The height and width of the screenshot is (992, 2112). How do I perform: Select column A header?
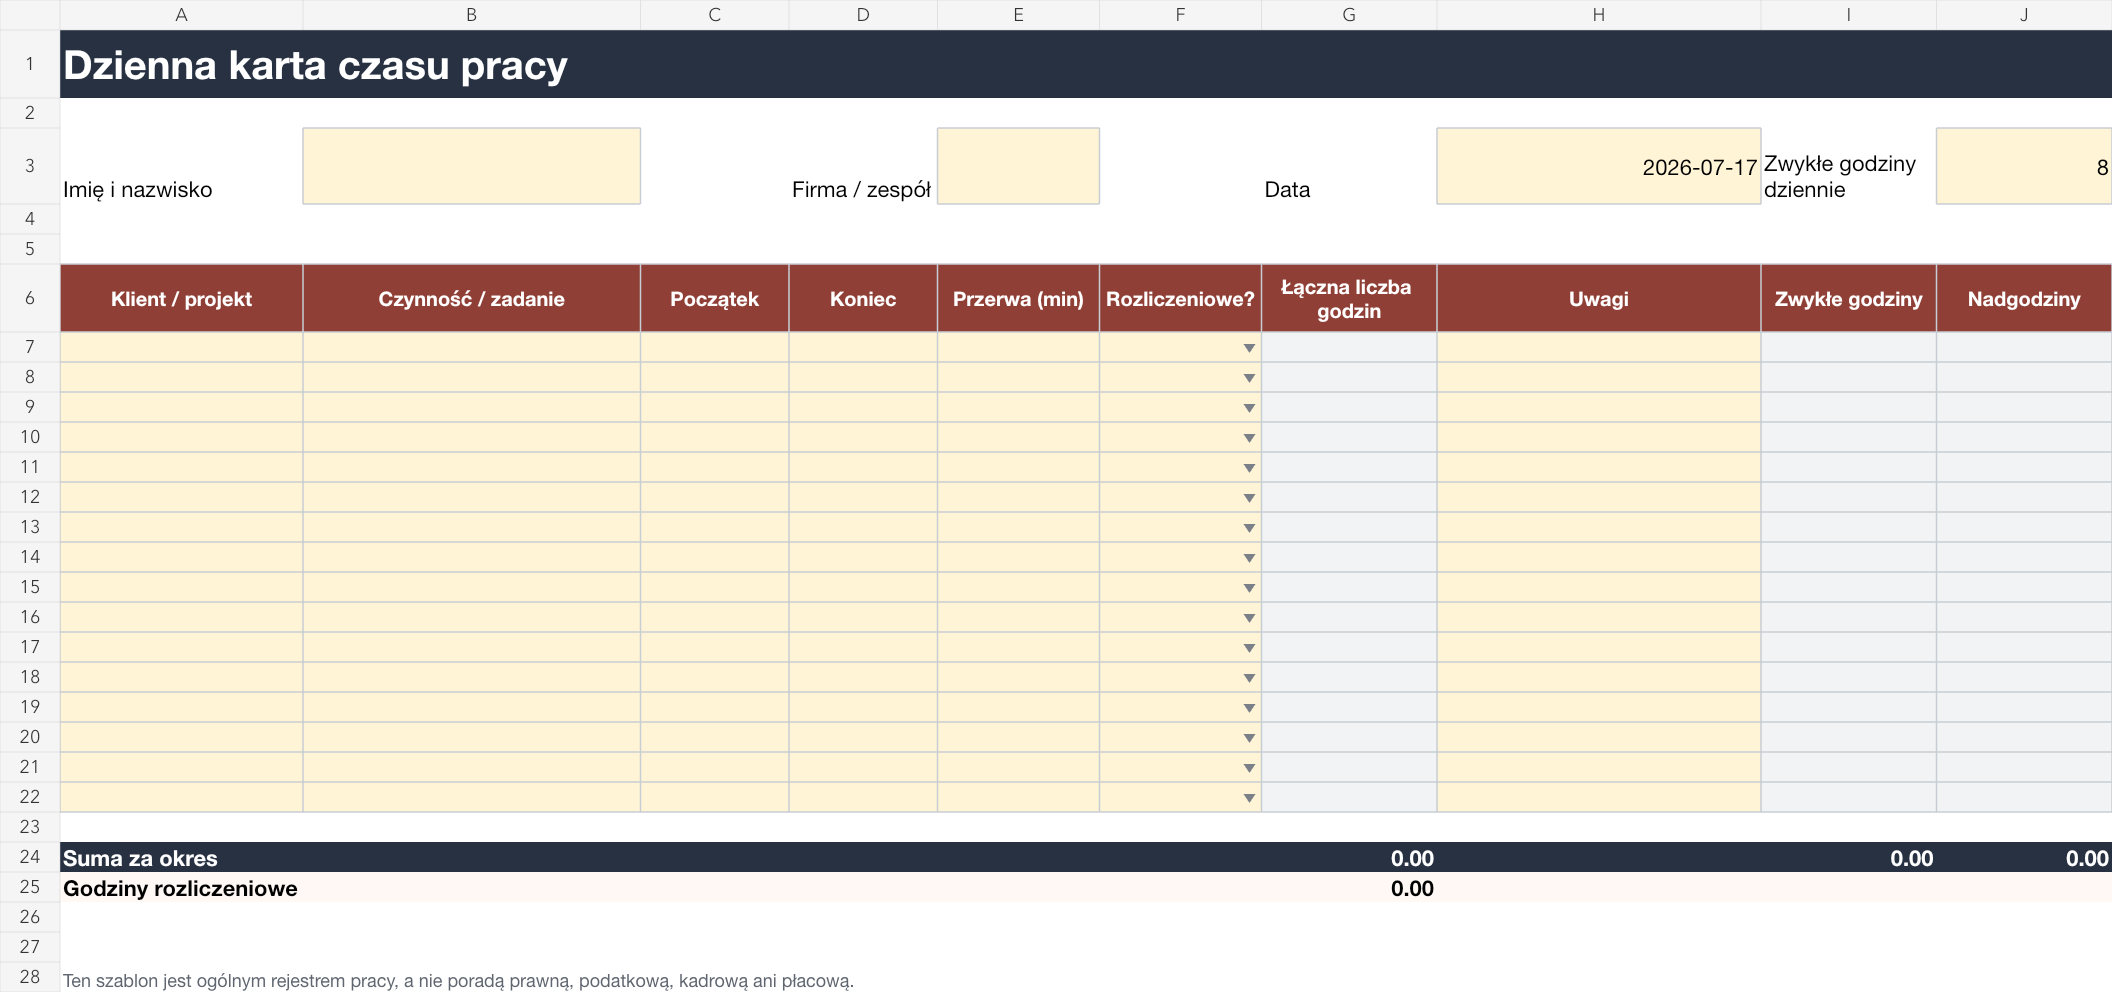click(x=181, y=15)
